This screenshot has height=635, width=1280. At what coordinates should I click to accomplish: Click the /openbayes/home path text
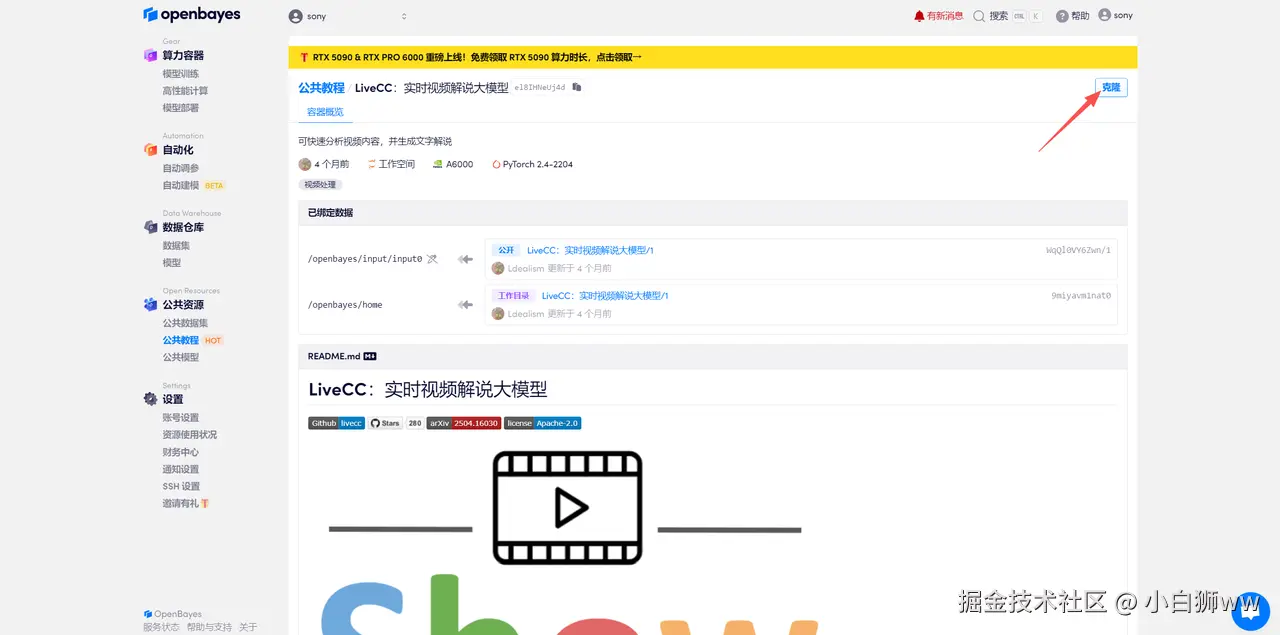tap(345, 305)
